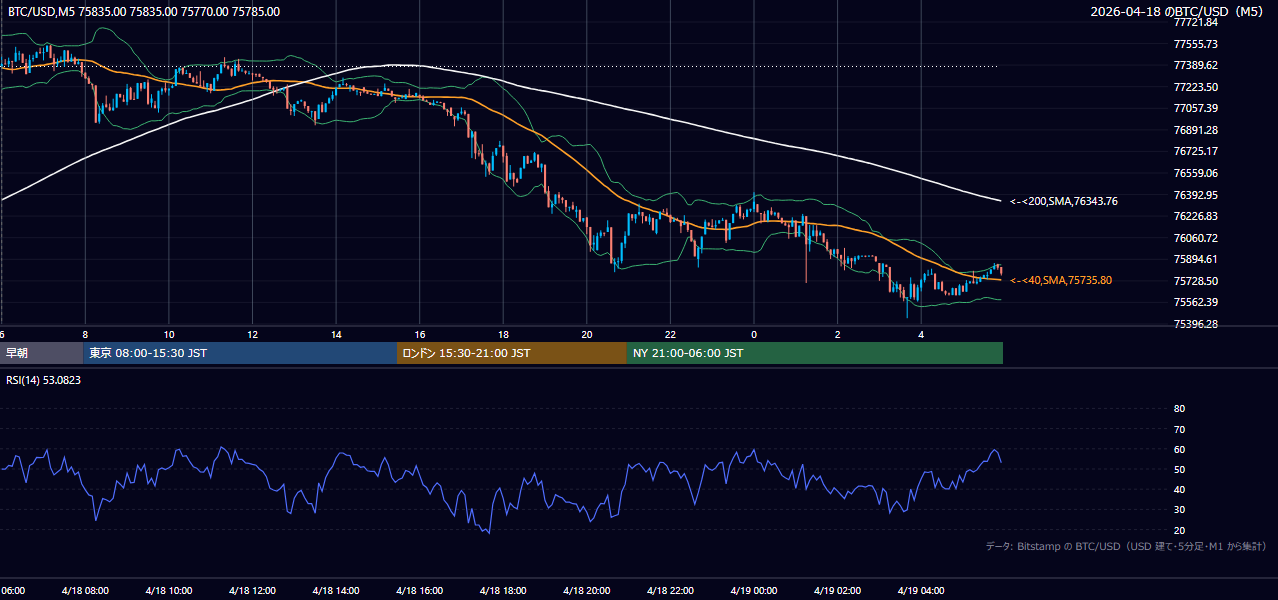The width and height of the screenshot is (1278, 600).
Task: Click the bottom axis date 4/18 08:00
Action: tap(84, 591)
